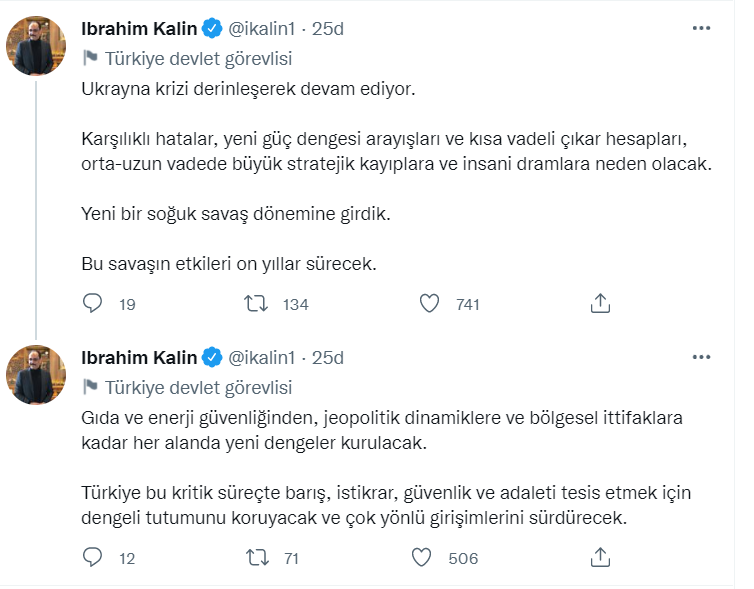
Task: Open @ikalin1 handle on the first tweet
Action: click(x=263, y=29)
